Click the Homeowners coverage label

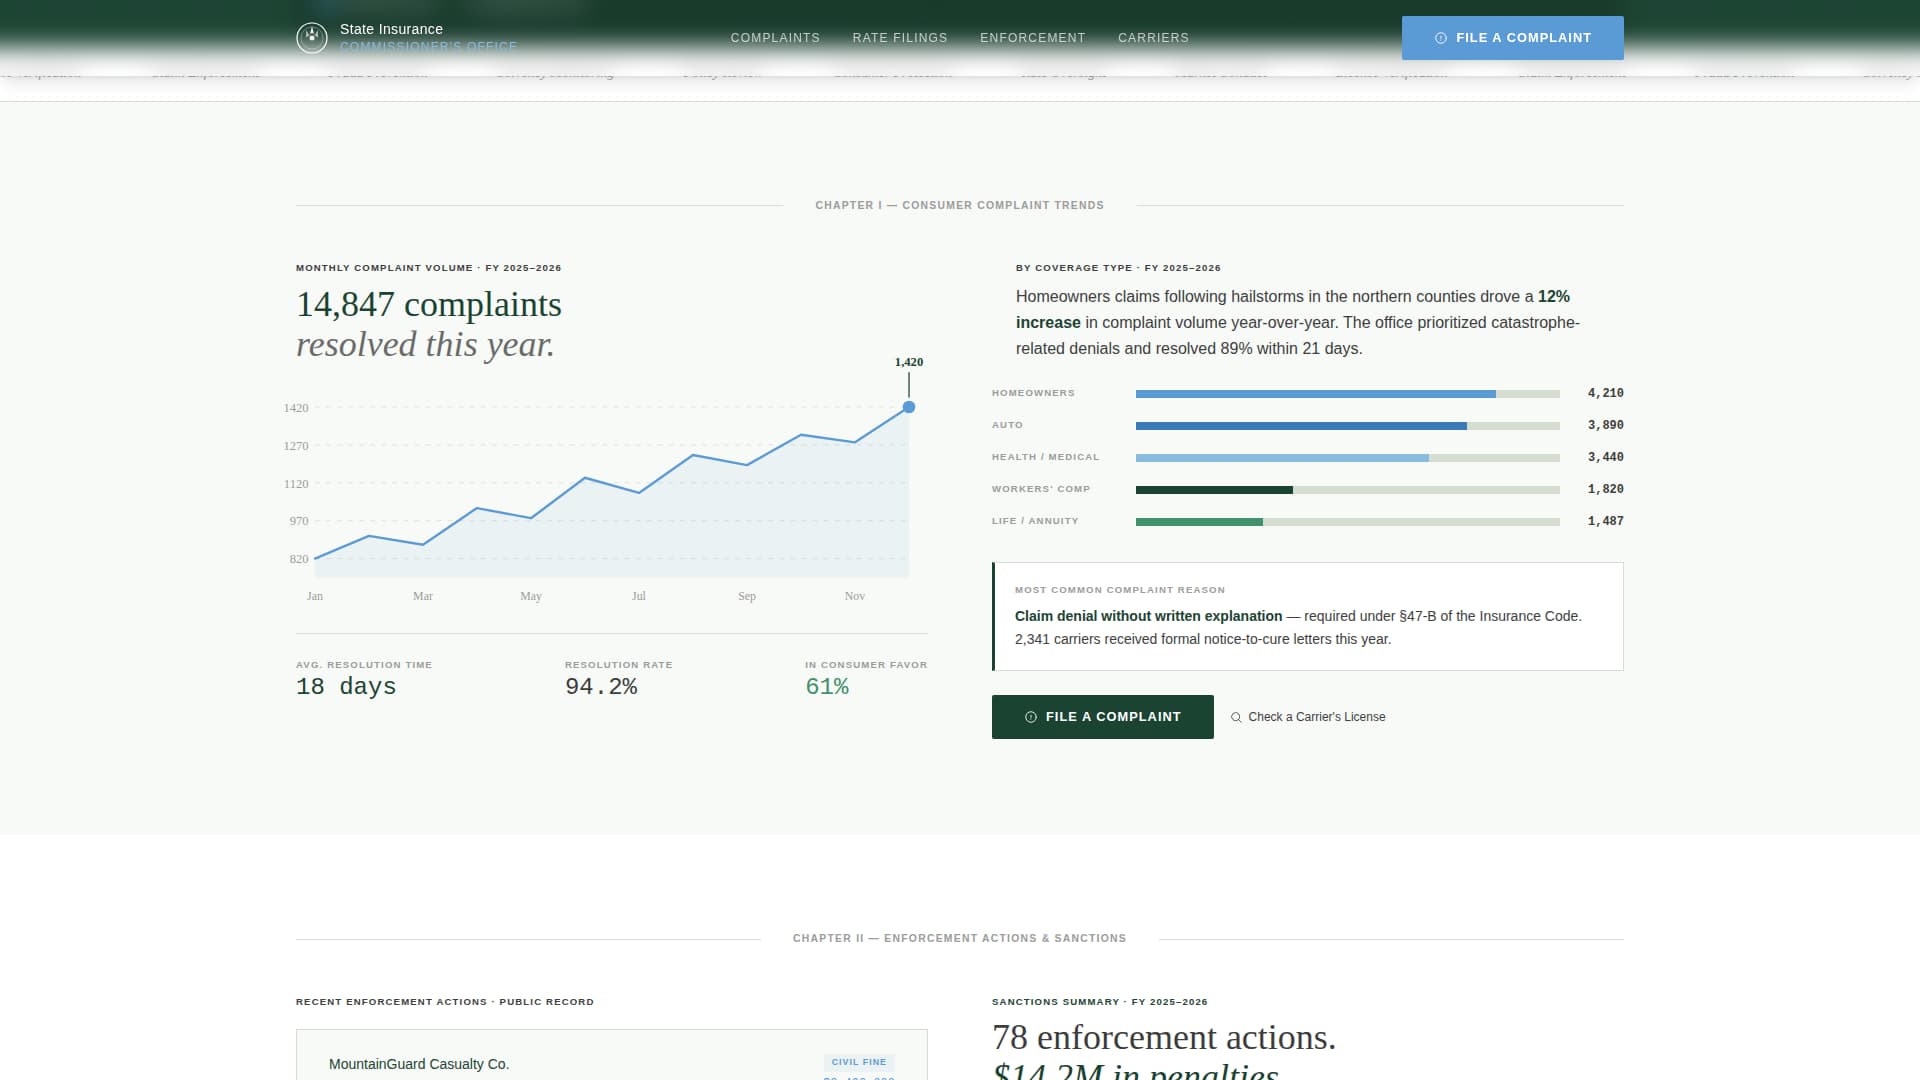tap(1033, 393)
